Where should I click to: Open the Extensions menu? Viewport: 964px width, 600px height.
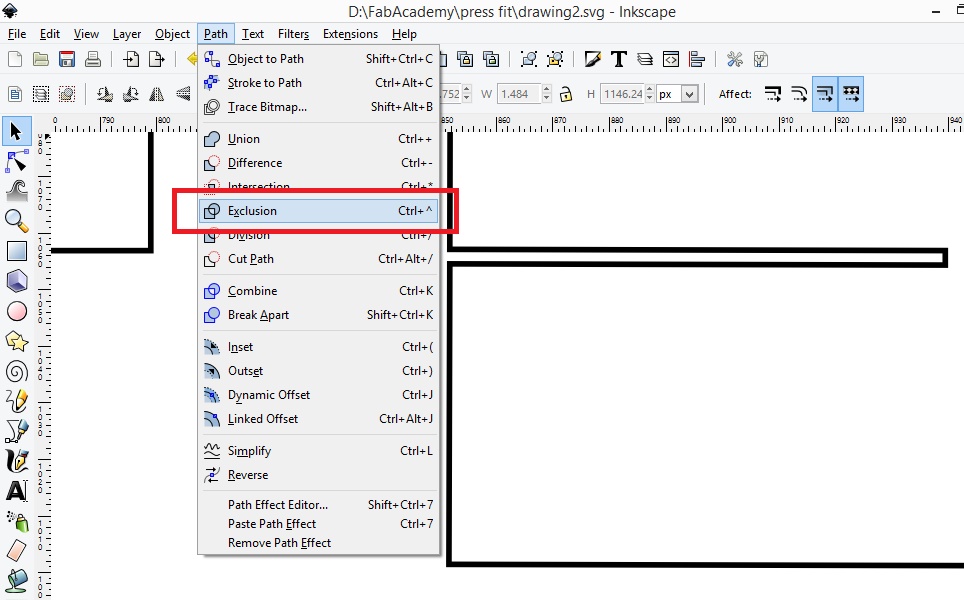[x=350, y=34]
